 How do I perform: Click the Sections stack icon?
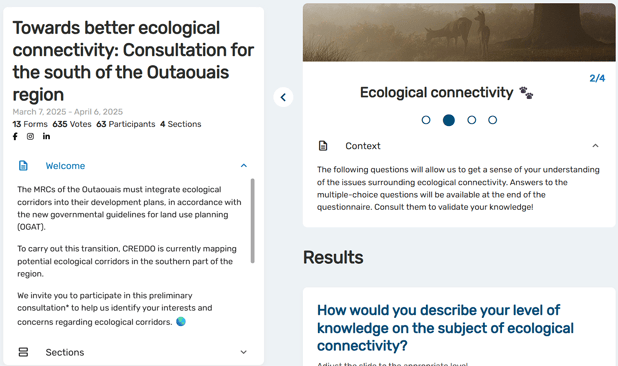23,352
